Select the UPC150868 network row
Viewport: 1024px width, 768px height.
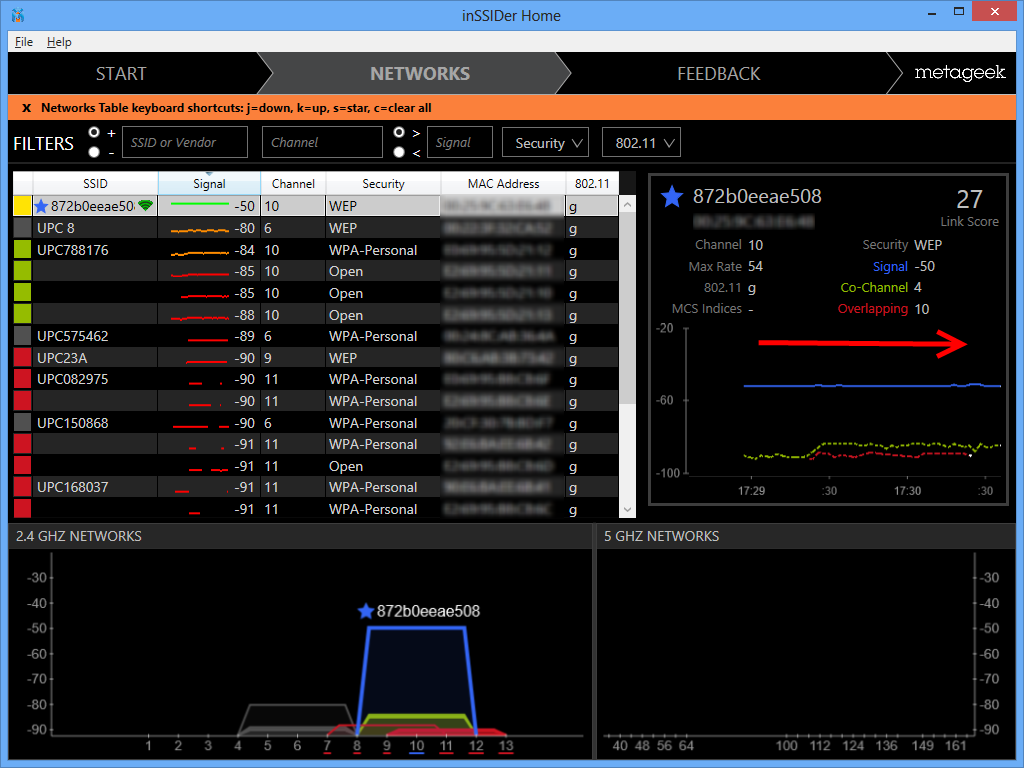pyautogui.click(x=316, y=423)
